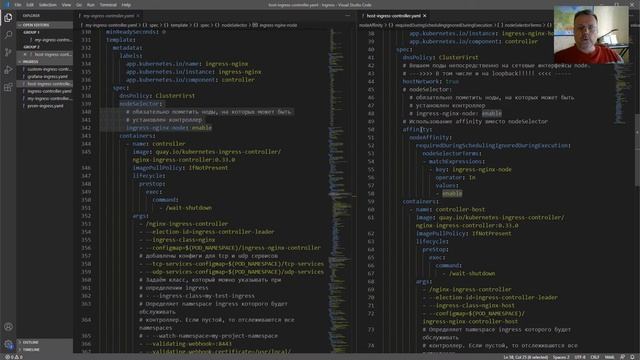This screenshot has width=640, height=360.
Task: Click 'affinity:' on line 50 in right editor
Action: pyautogui.click(x=417, y=129)
